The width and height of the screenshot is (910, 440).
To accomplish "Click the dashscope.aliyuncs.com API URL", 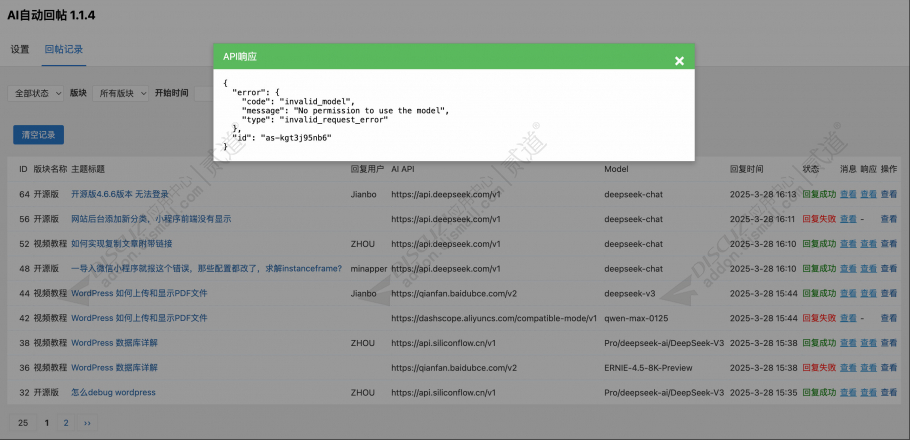I will [494, 318].
